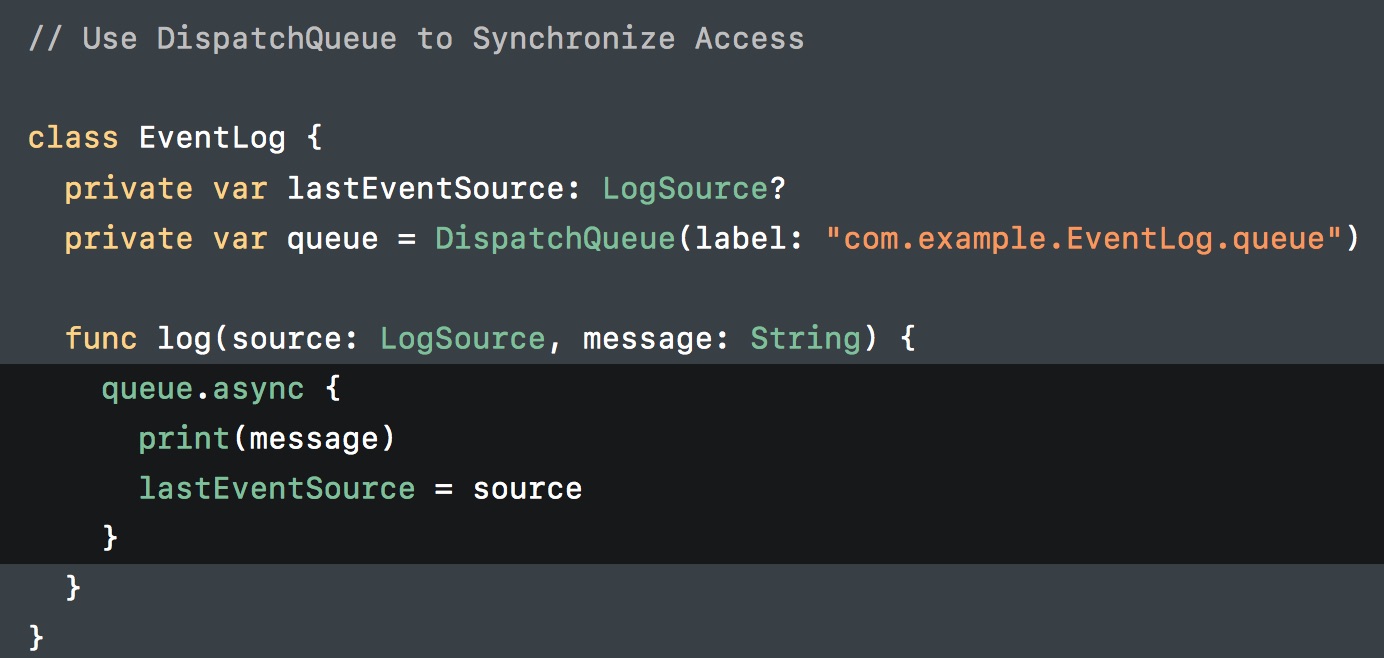Click the DispatchQueue initializer call

tap(555, 239)
